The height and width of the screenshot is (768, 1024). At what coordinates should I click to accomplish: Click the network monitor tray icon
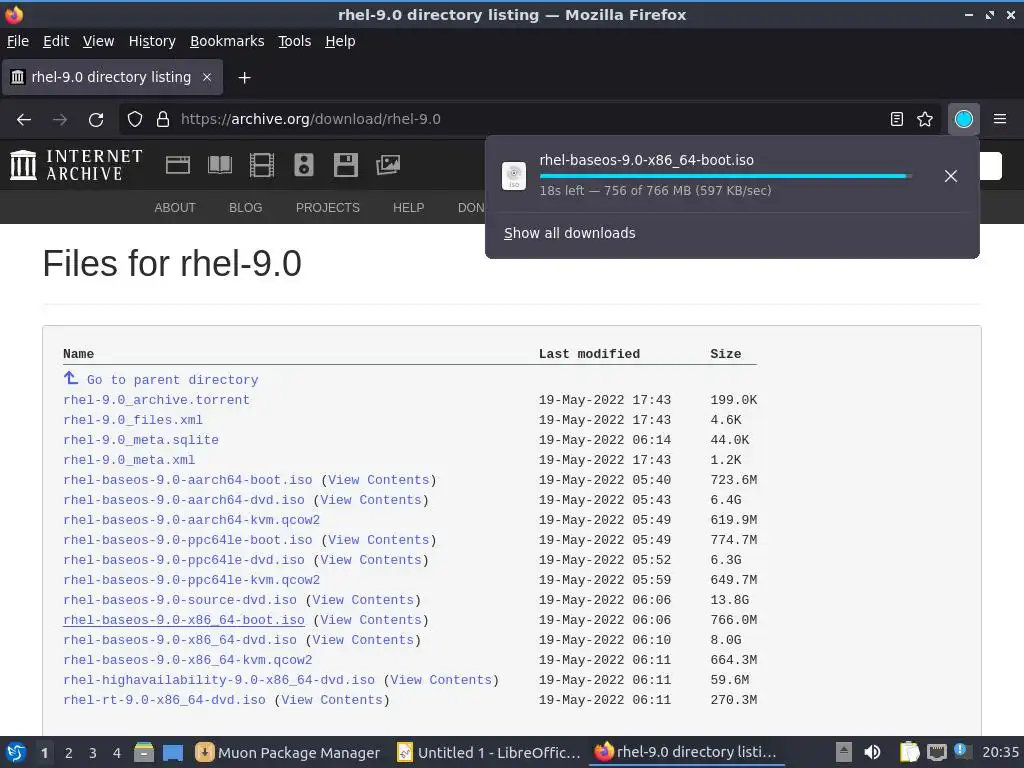[936, 752]
